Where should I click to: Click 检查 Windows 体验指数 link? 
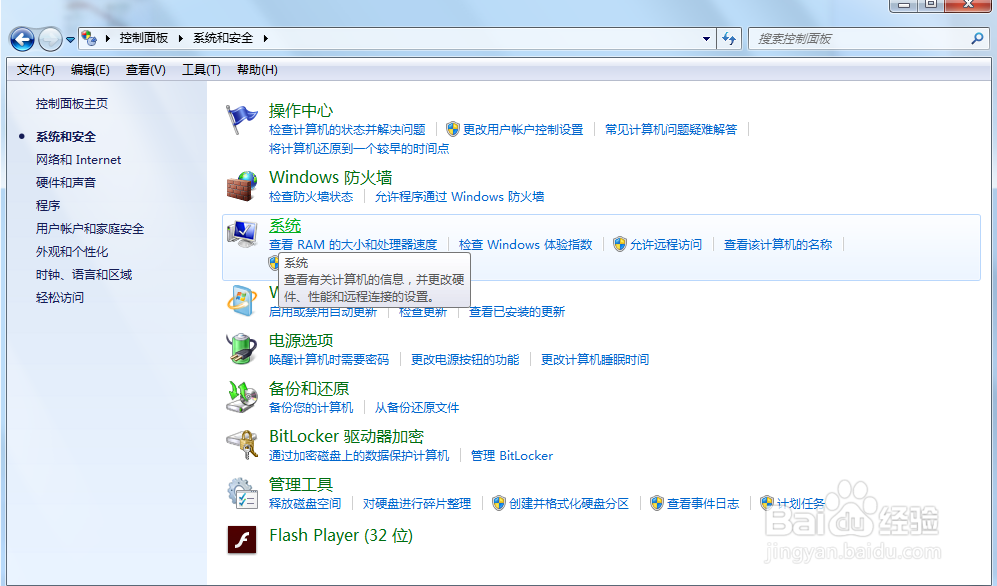coord(525,245)
